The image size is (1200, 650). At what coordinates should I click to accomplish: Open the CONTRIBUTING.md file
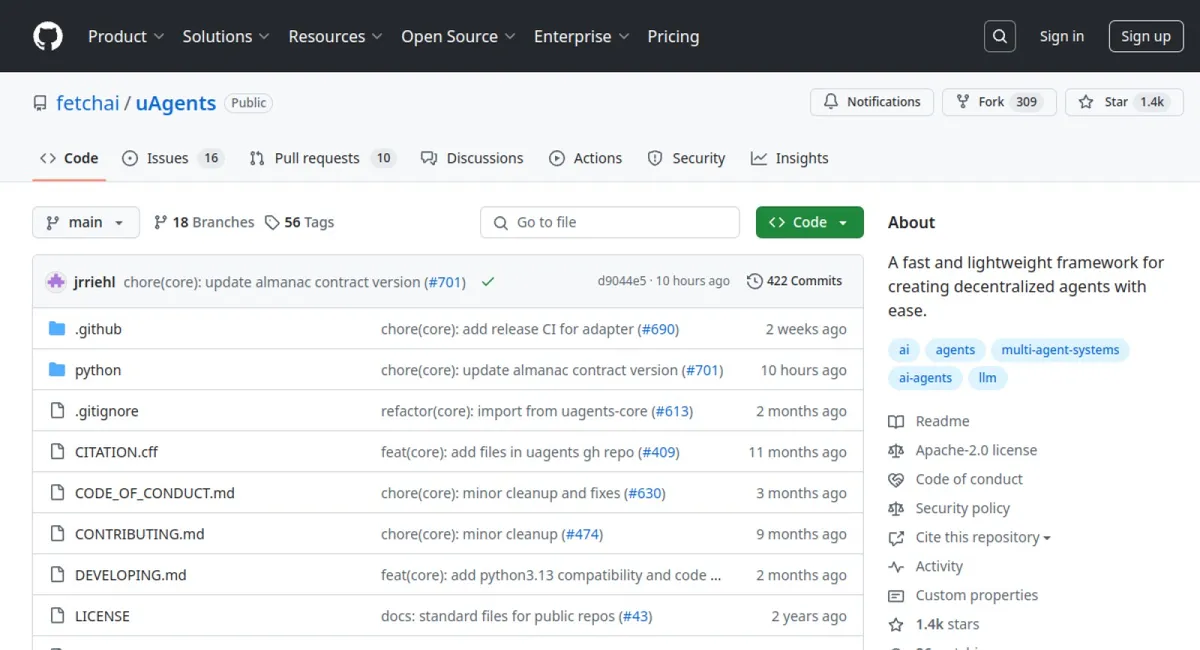[140, 534]
